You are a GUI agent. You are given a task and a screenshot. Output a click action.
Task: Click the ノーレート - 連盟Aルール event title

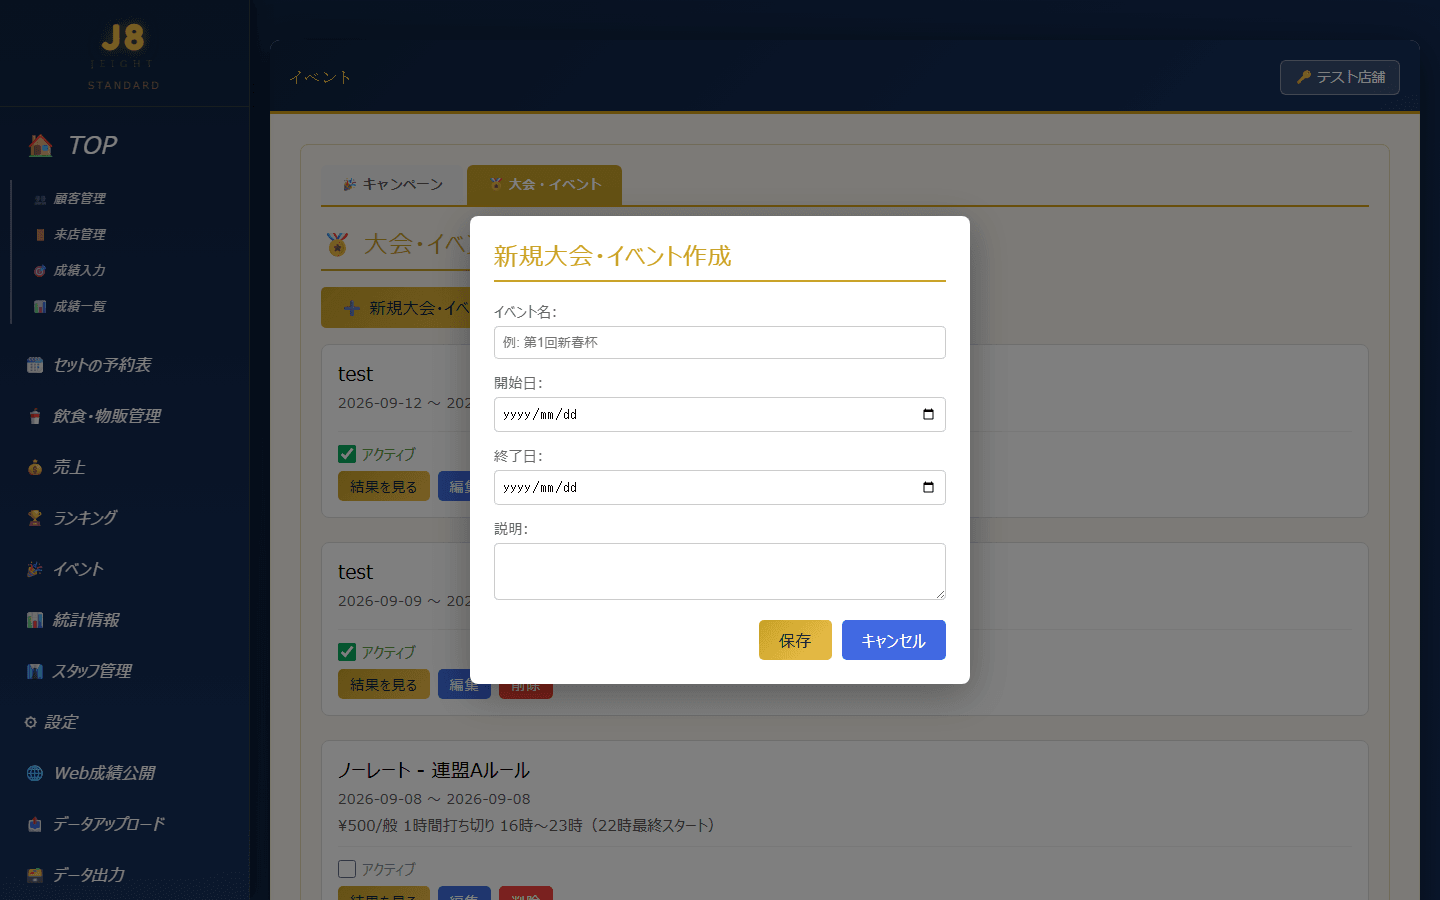point(434,770)
